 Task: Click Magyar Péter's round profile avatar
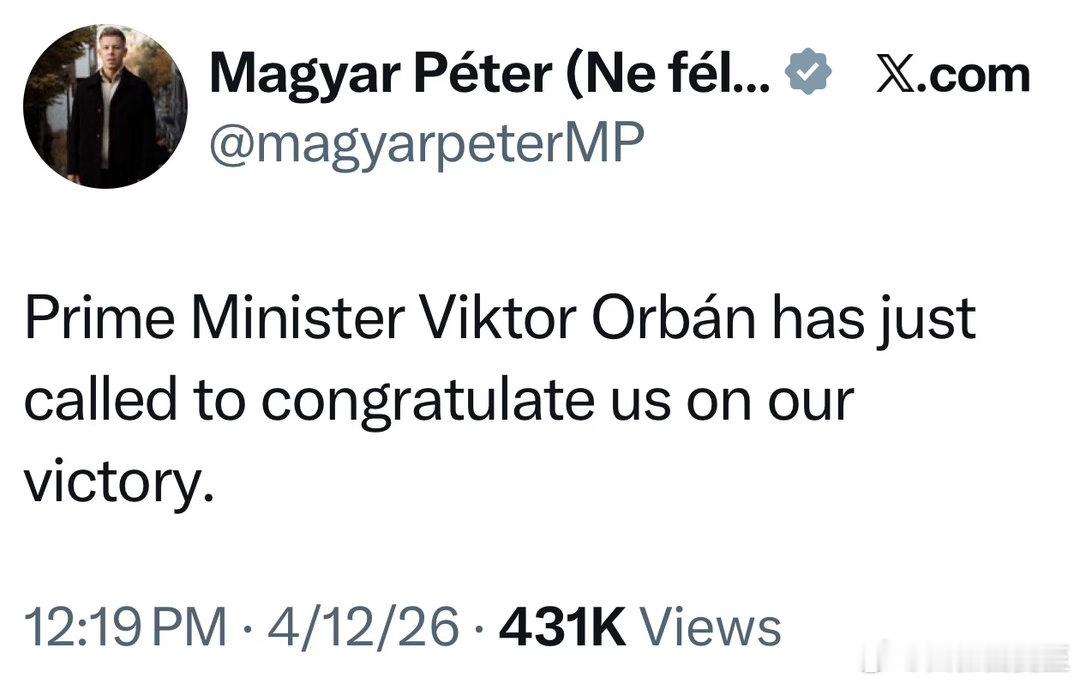[x=105, y=107]
